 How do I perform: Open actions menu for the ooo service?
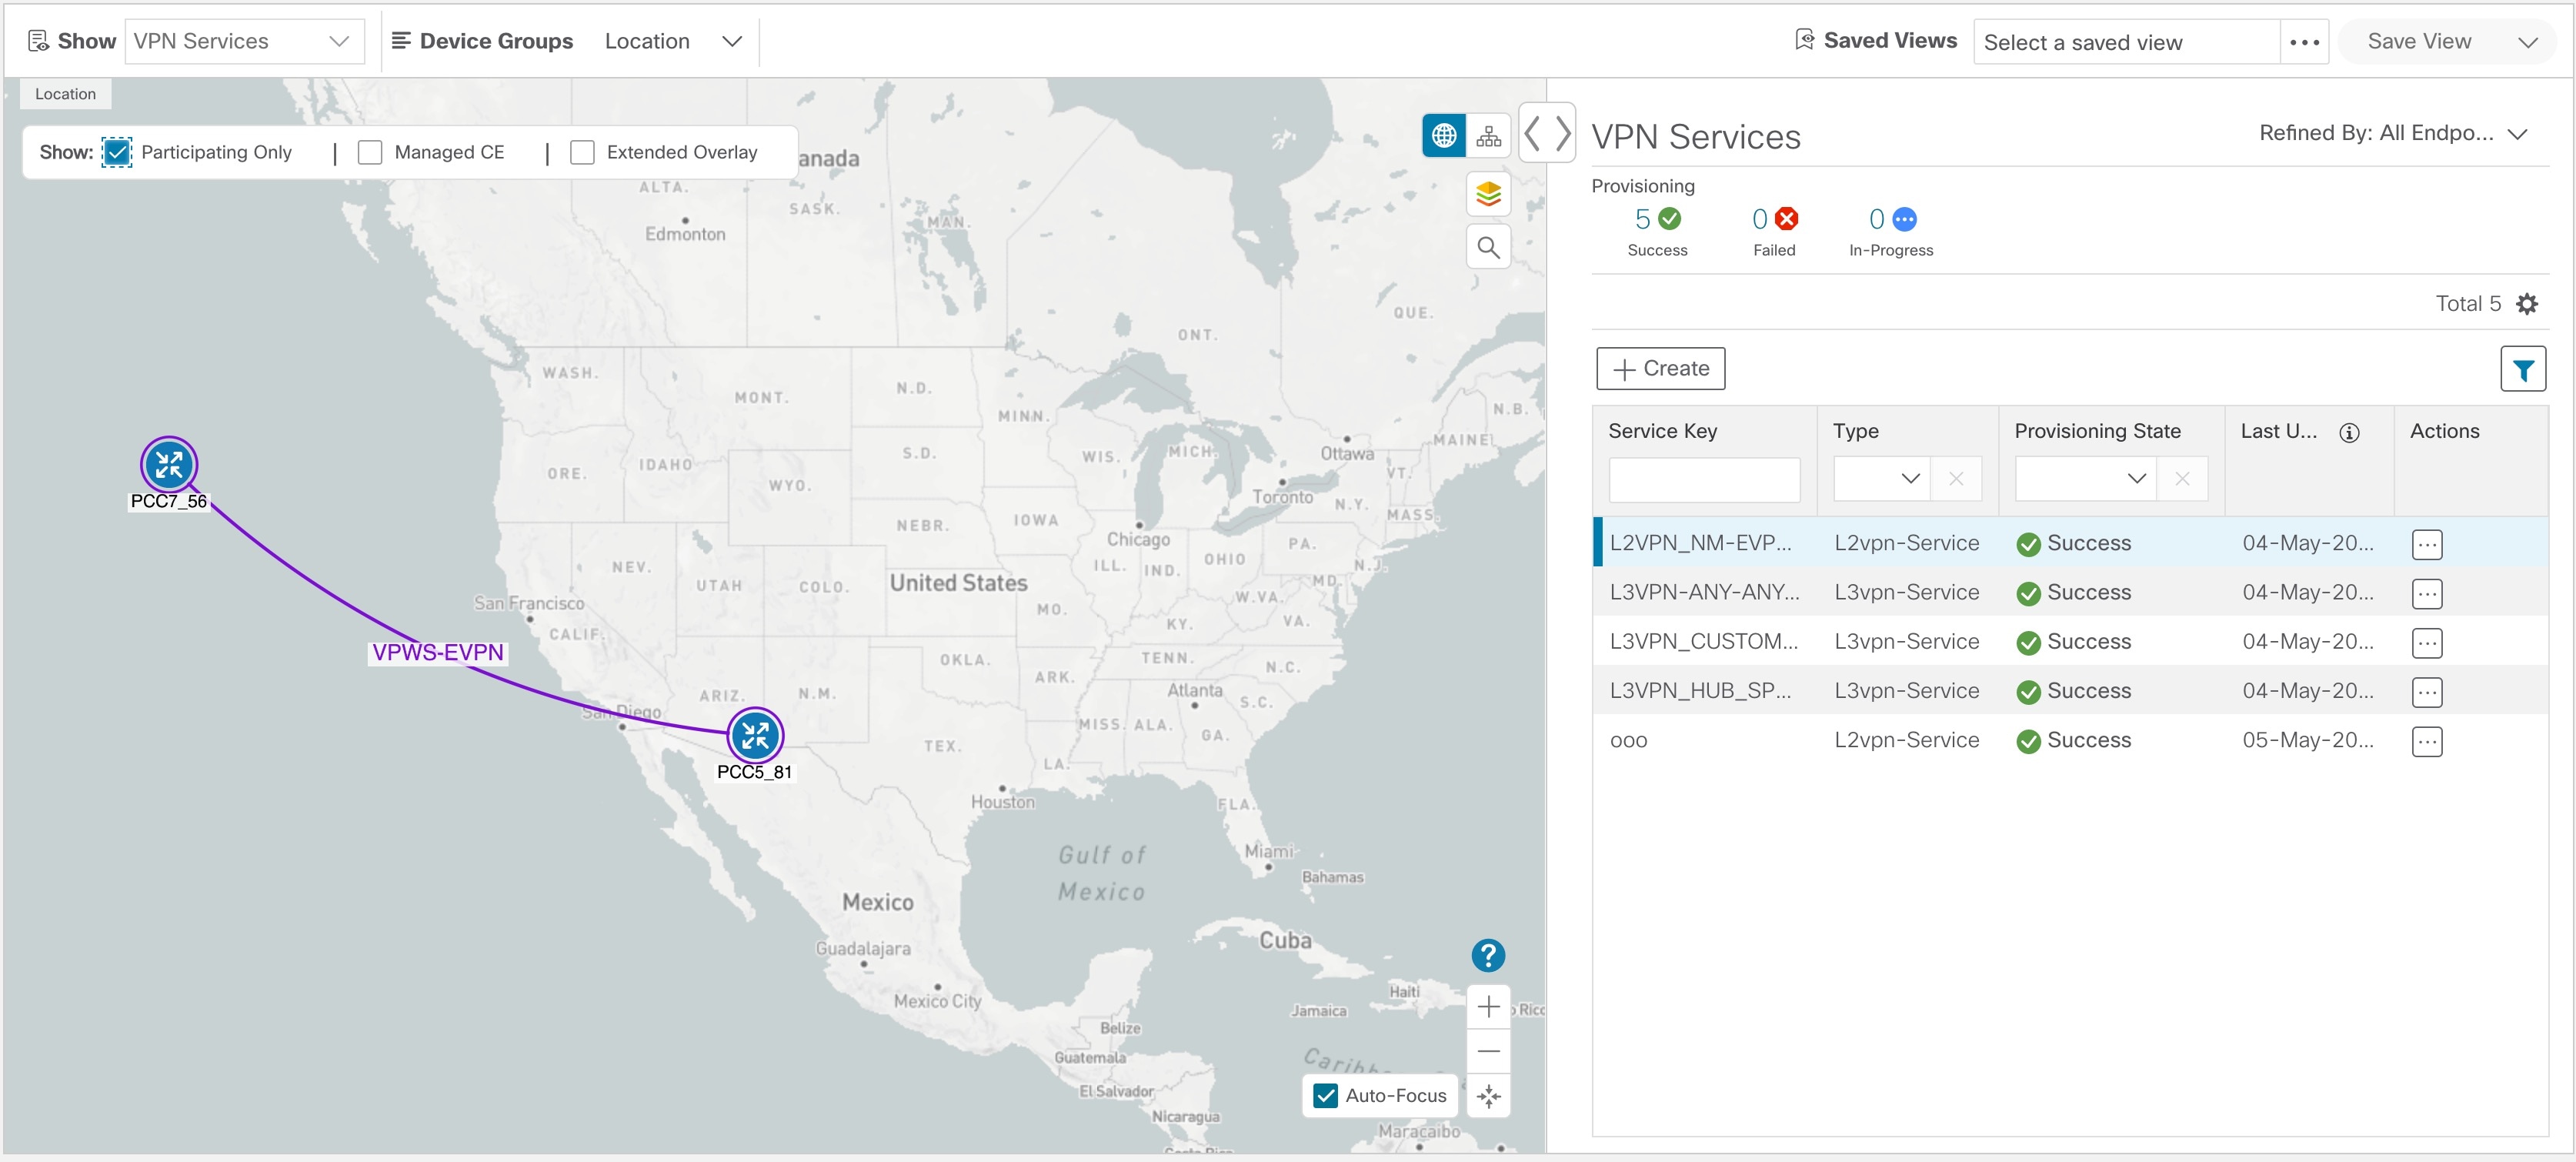[x=2429, y=741]
